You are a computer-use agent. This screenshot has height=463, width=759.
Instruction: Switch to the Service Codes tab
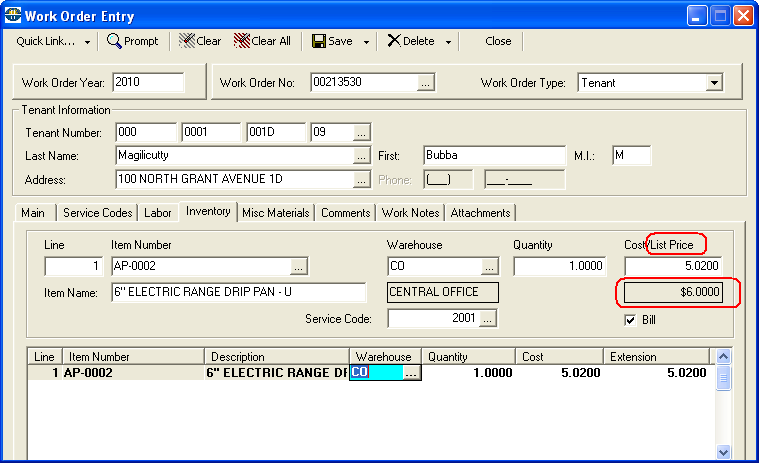(x=97, y=212)
